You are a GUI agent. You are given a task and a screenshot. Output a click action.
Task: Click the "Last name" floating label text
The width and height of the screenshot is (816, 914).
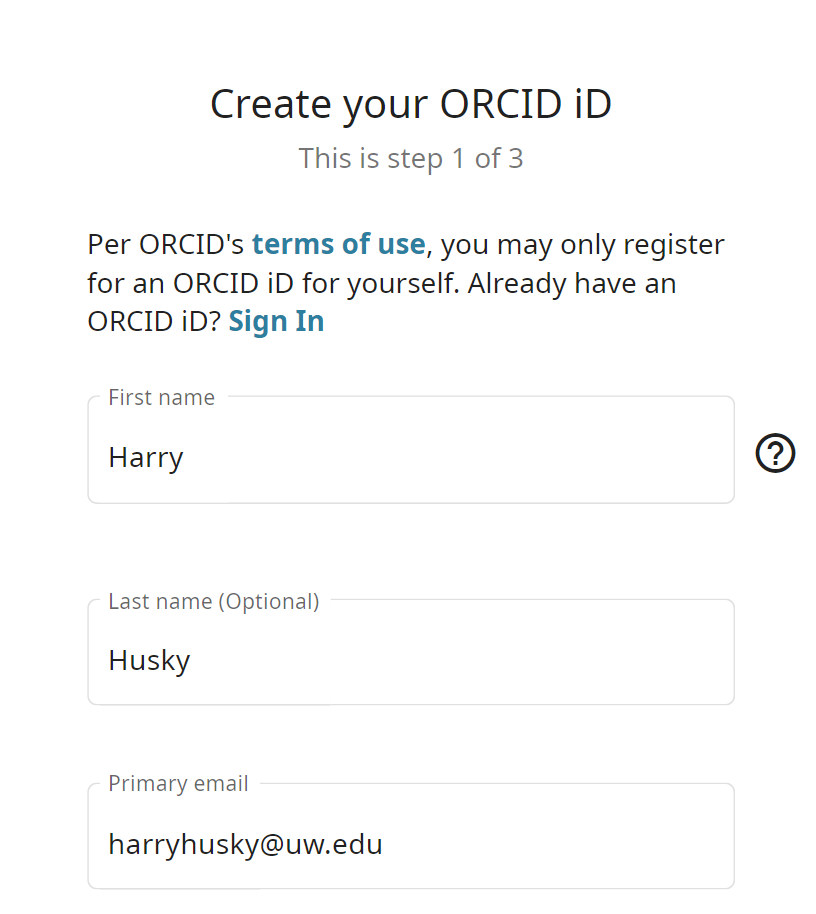160,601
